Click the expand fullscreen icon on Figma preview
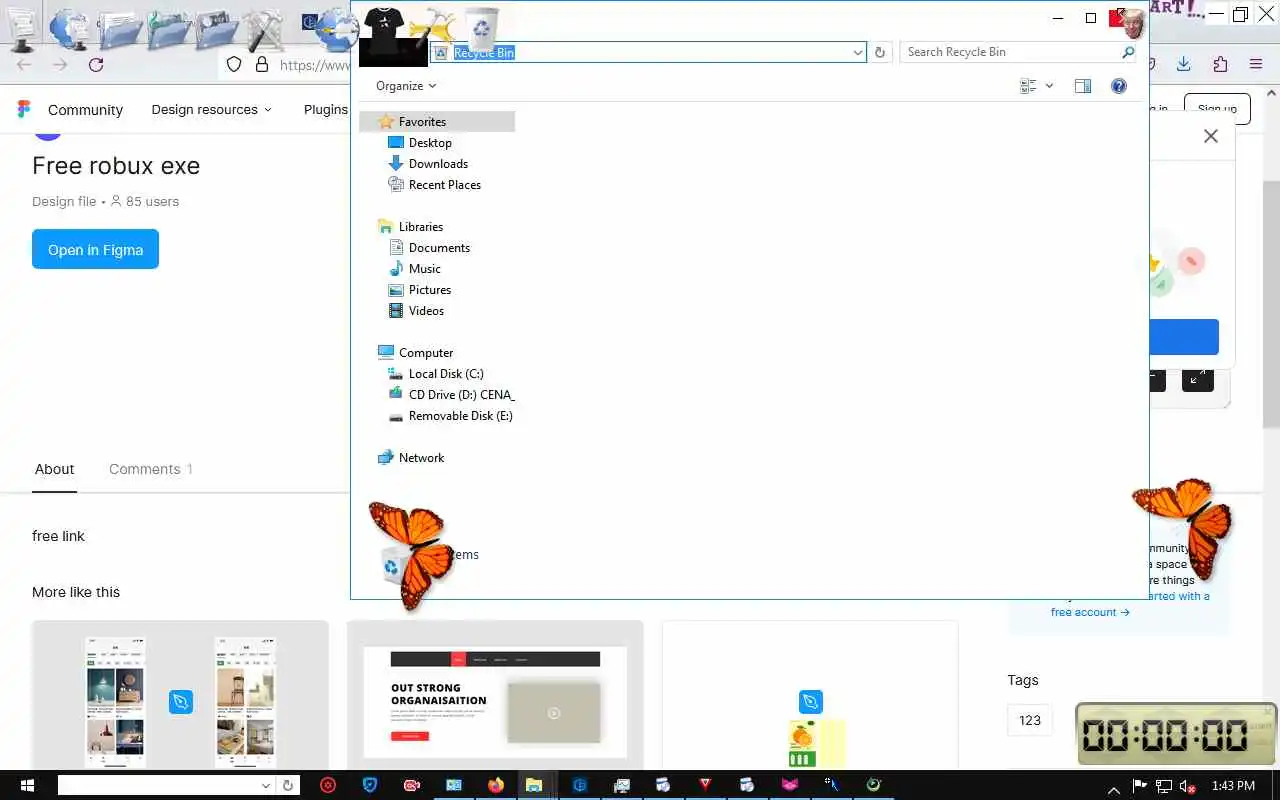This screenshot has height=800, width=1280. (1198, 379)
